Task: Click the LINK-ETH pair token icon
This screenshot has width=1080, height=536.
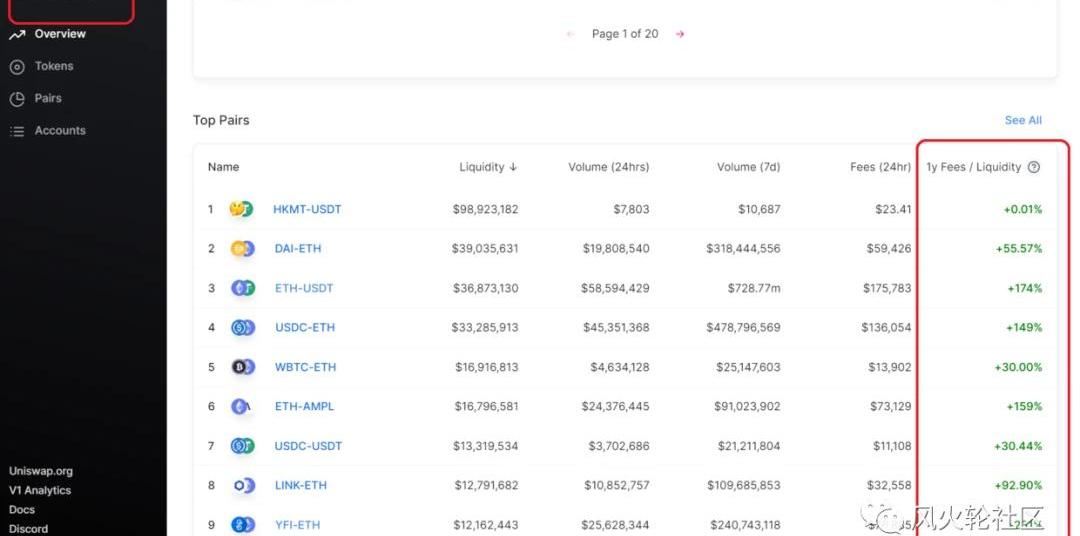Action: tap(242, 486)
